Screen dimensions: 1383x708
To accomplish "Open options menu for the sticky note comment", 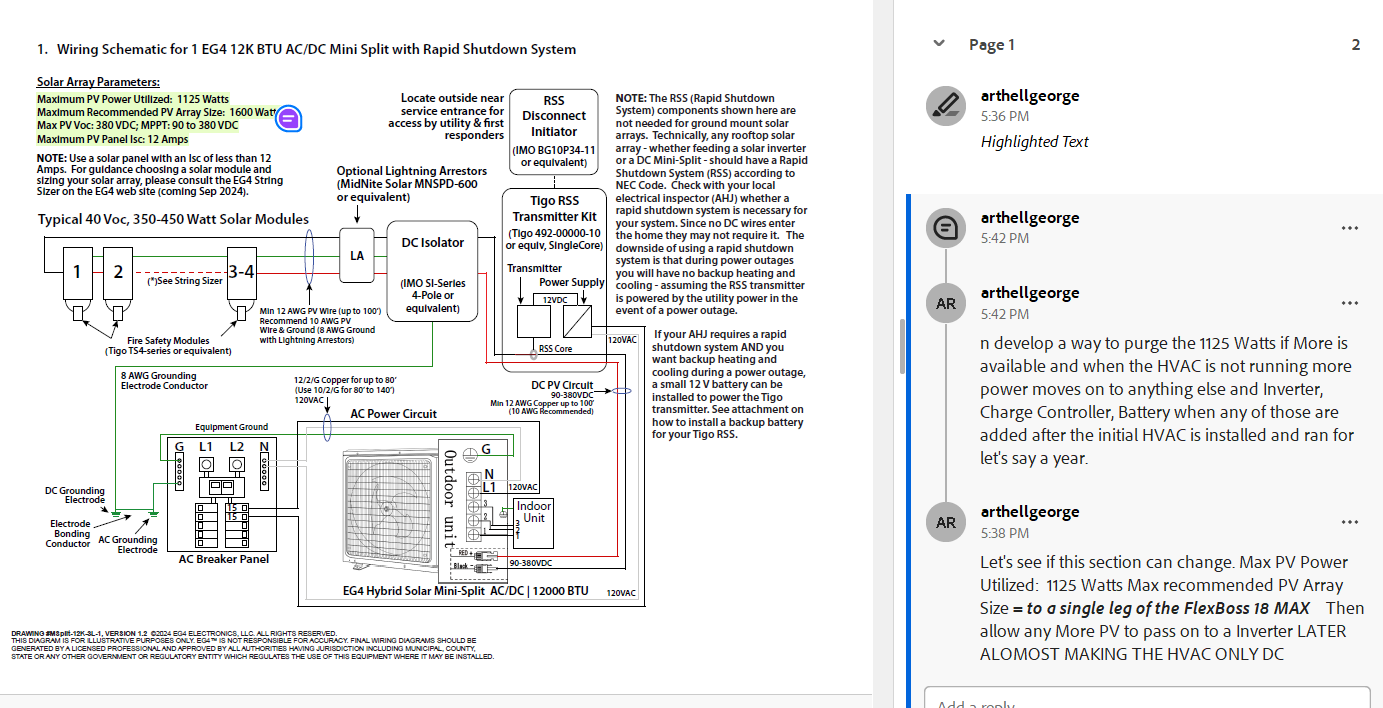I will (x=1350, y=228).
